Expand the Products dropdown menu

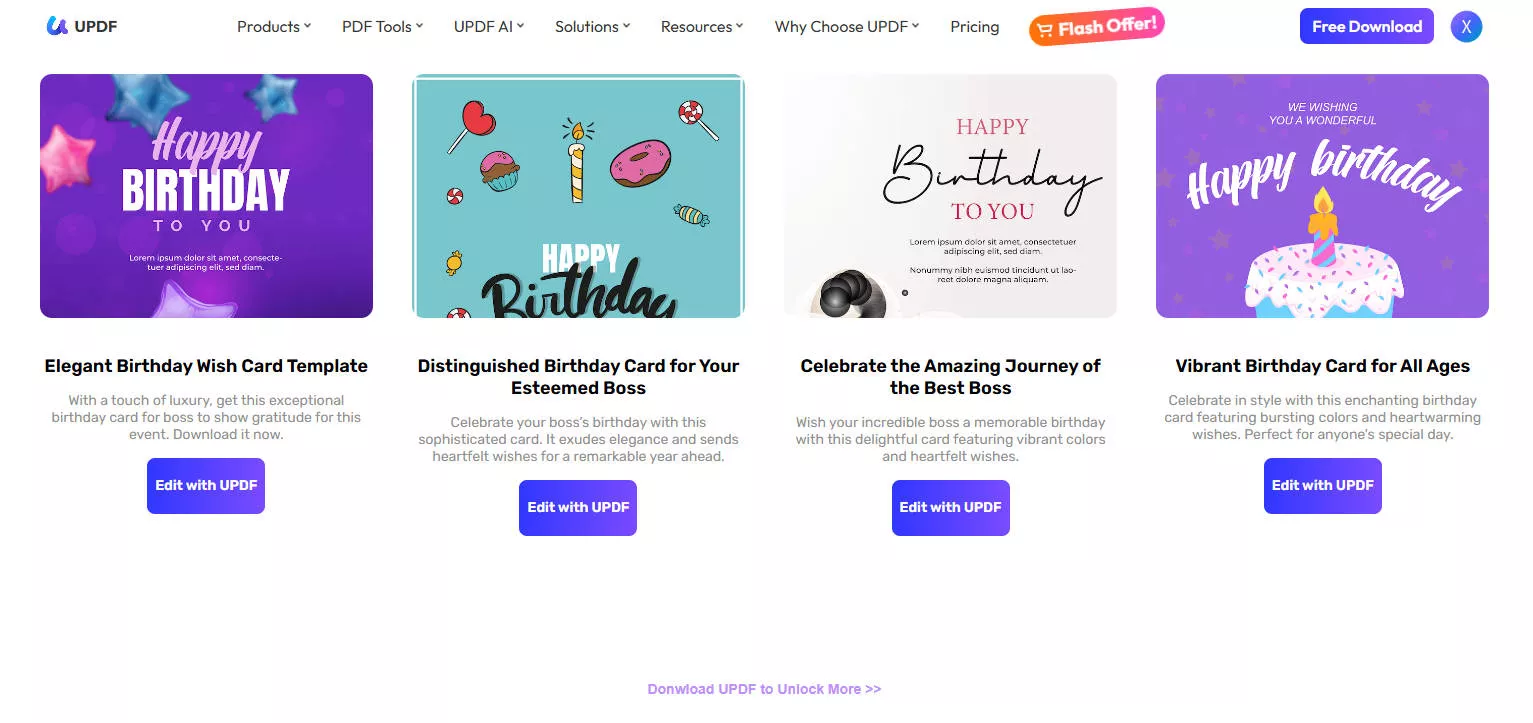click(274, 27)
